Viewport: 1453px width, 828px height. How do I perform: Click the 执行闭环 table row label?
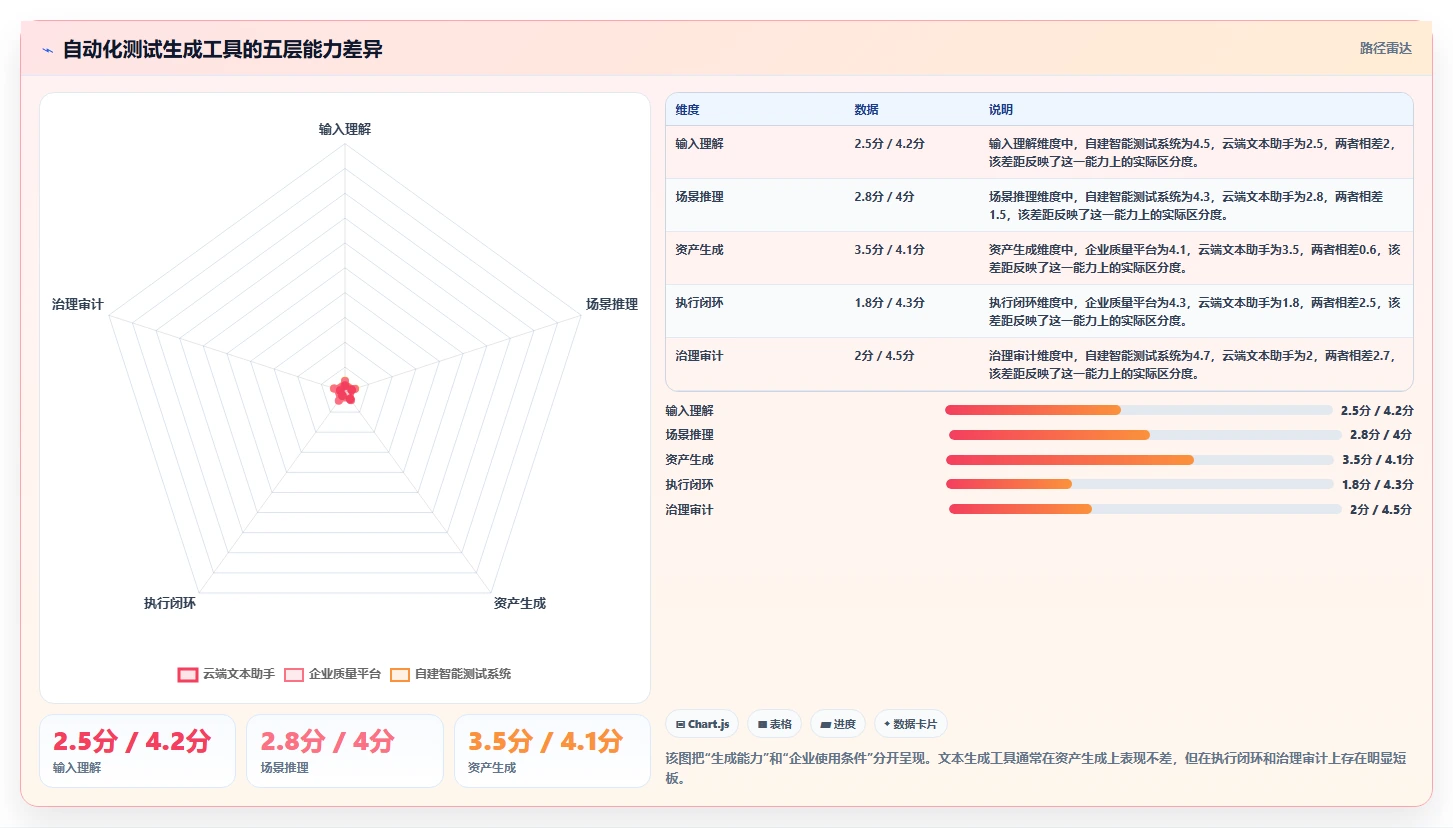pos(699,303)
